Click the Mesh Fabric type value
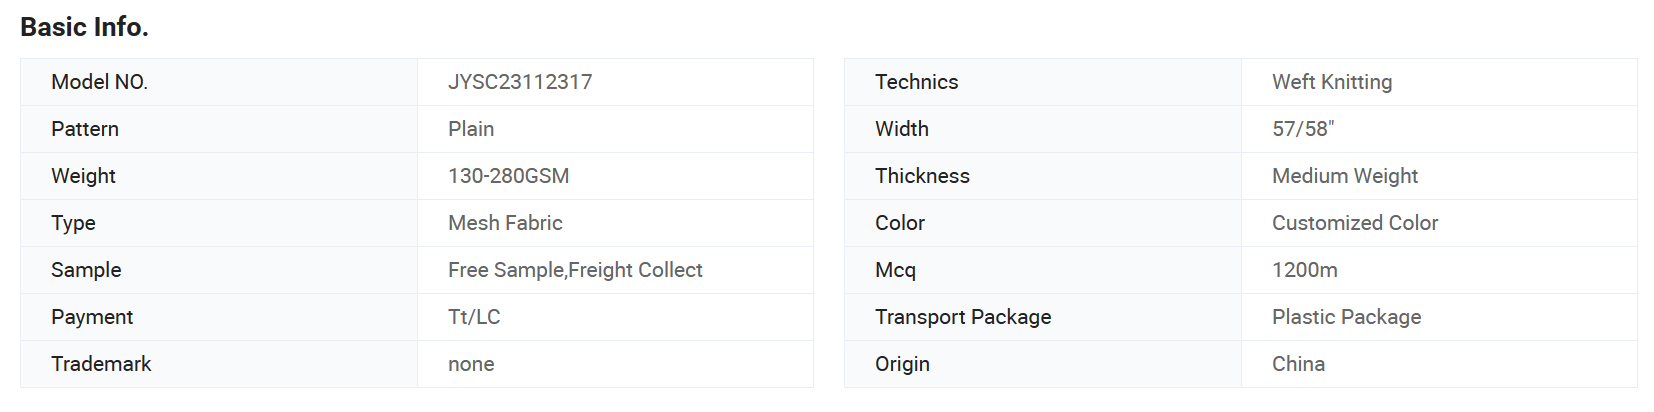 [x=505, y=223]
